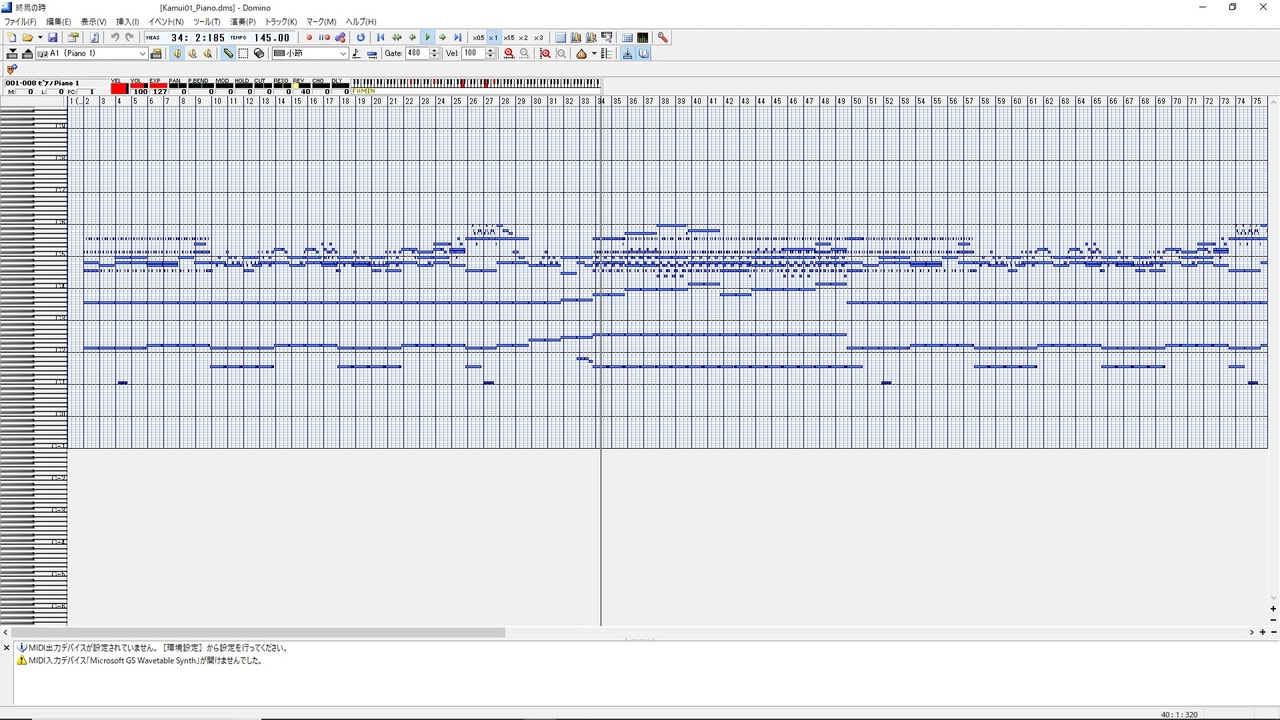Screen dimensions: 1280x720
Task: Undo the last edit
Action: [114, 37]
